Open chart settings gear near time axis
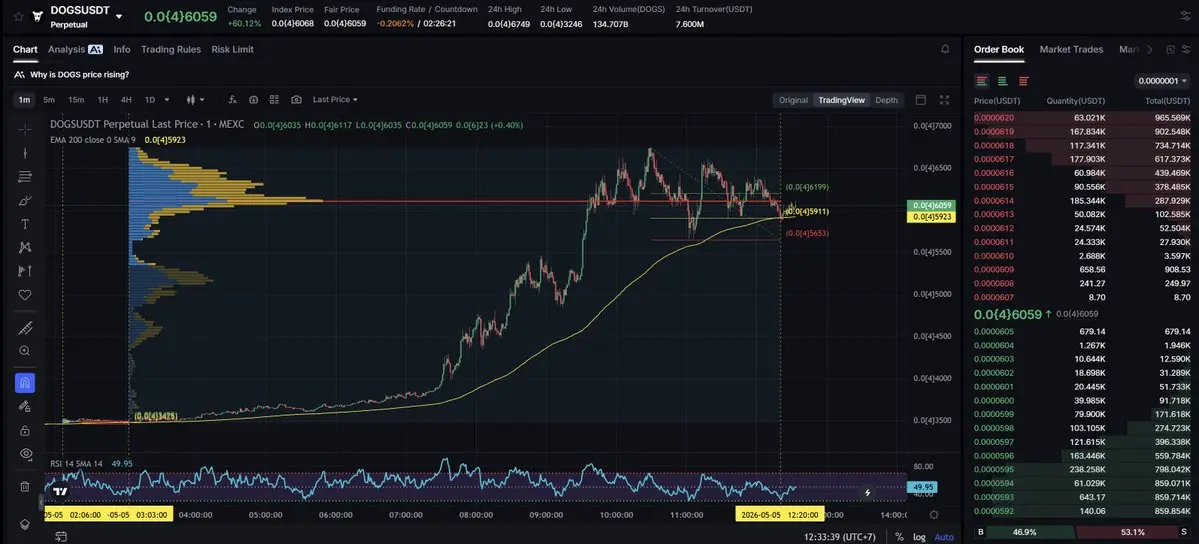This screenshot has width=1199, height=544. point(934,515)
